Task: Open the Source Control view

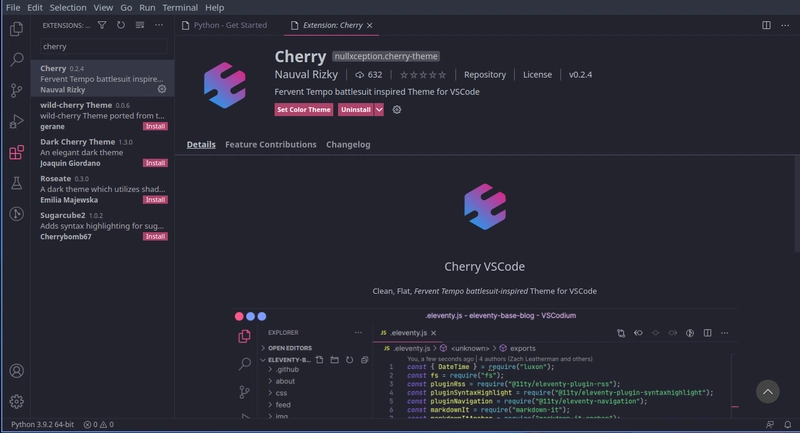Action: (x=16, y=90)
